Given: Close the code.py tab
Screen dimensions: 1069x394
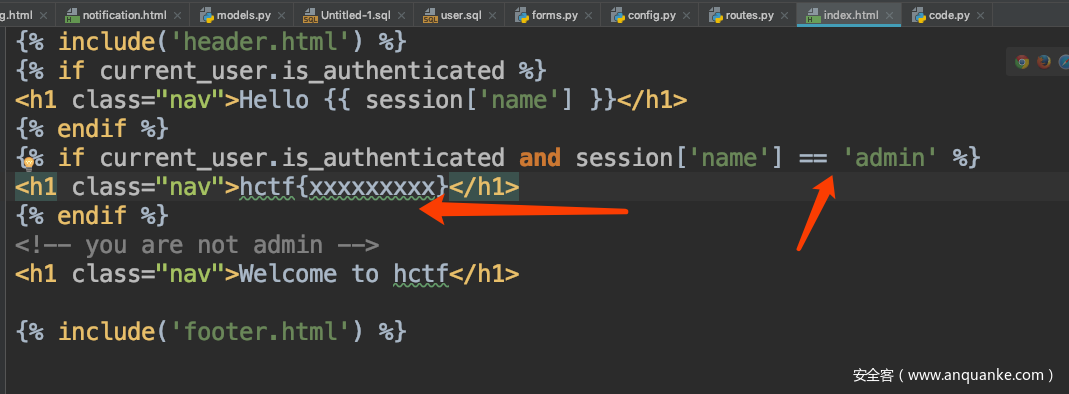Looking at the screenshot, I should tap(980, 15).
